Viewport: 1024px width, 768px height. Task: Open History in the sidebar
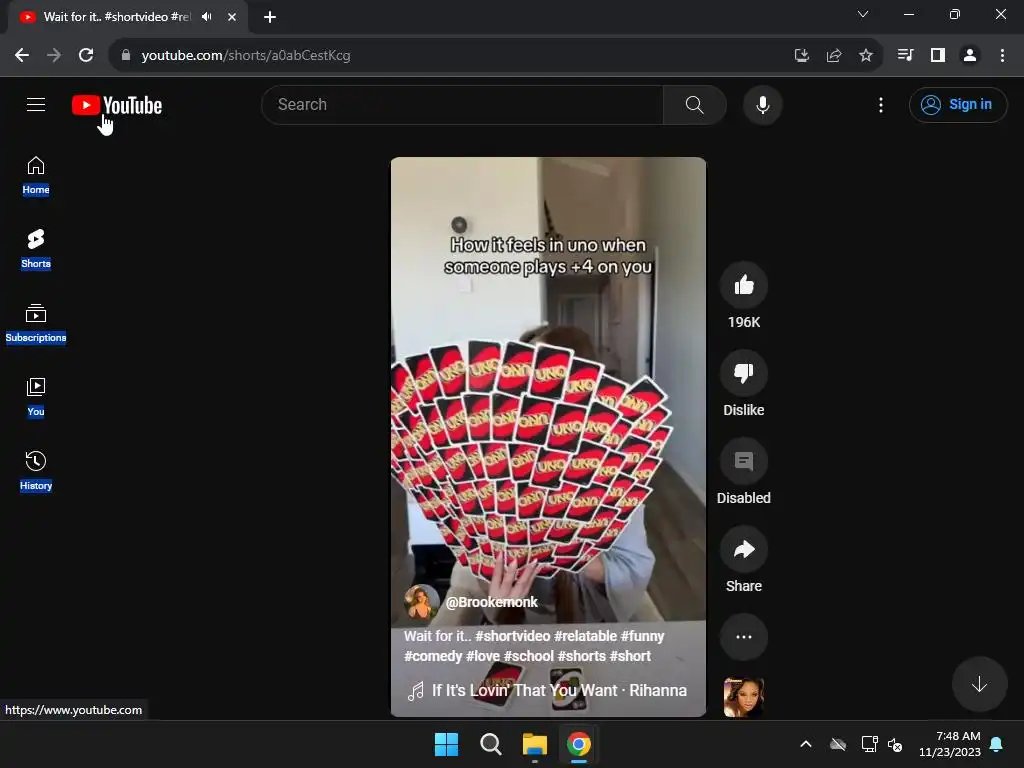point(36,471)
